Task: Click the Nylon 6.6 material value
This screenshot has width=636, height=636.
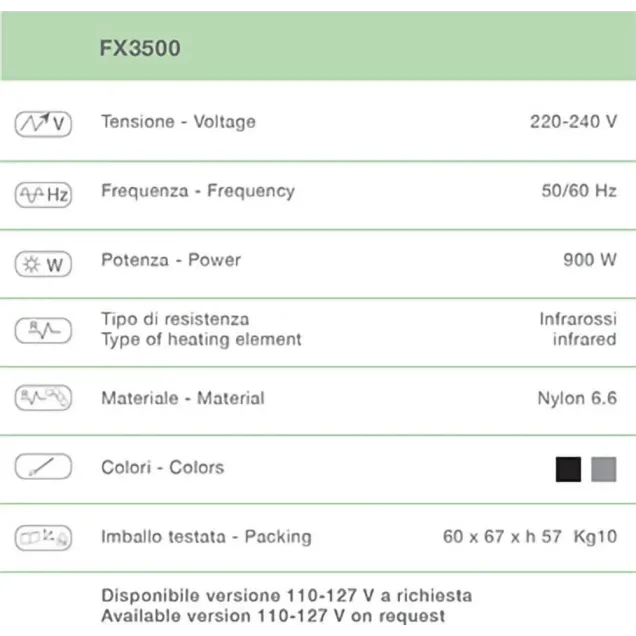Action: point(577,398)
